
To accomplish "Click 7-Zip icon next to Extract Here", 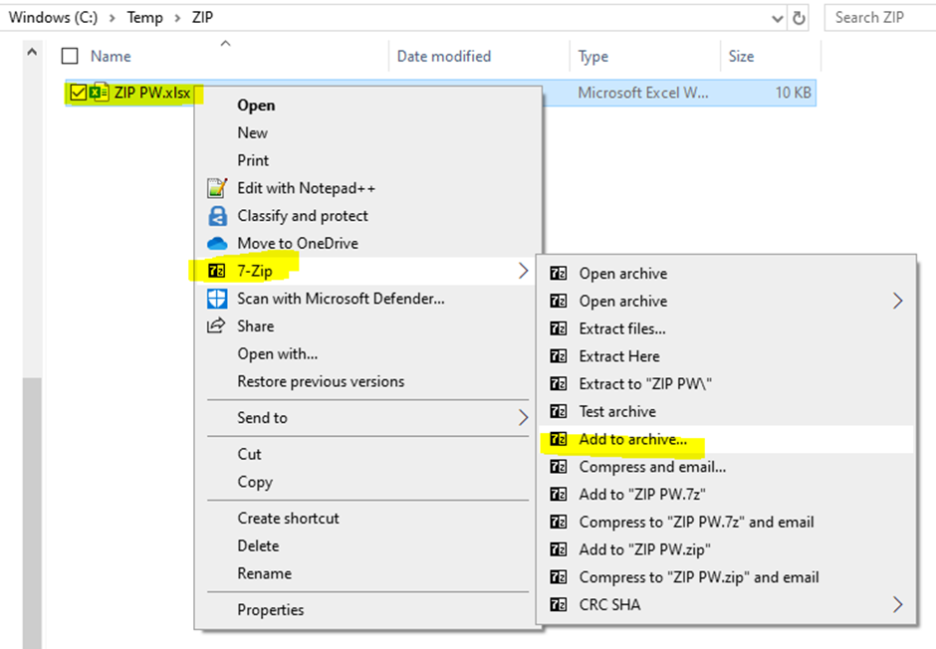I will [558, 356].
